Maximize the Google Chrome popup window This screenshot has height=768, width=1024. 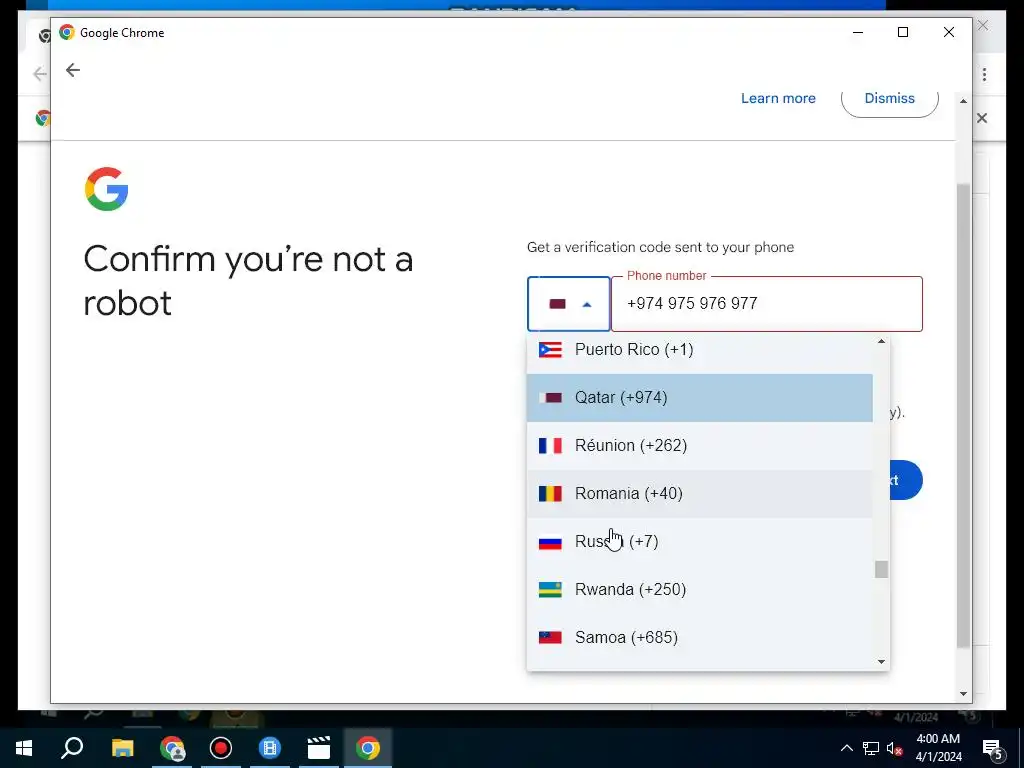[903, 32]
